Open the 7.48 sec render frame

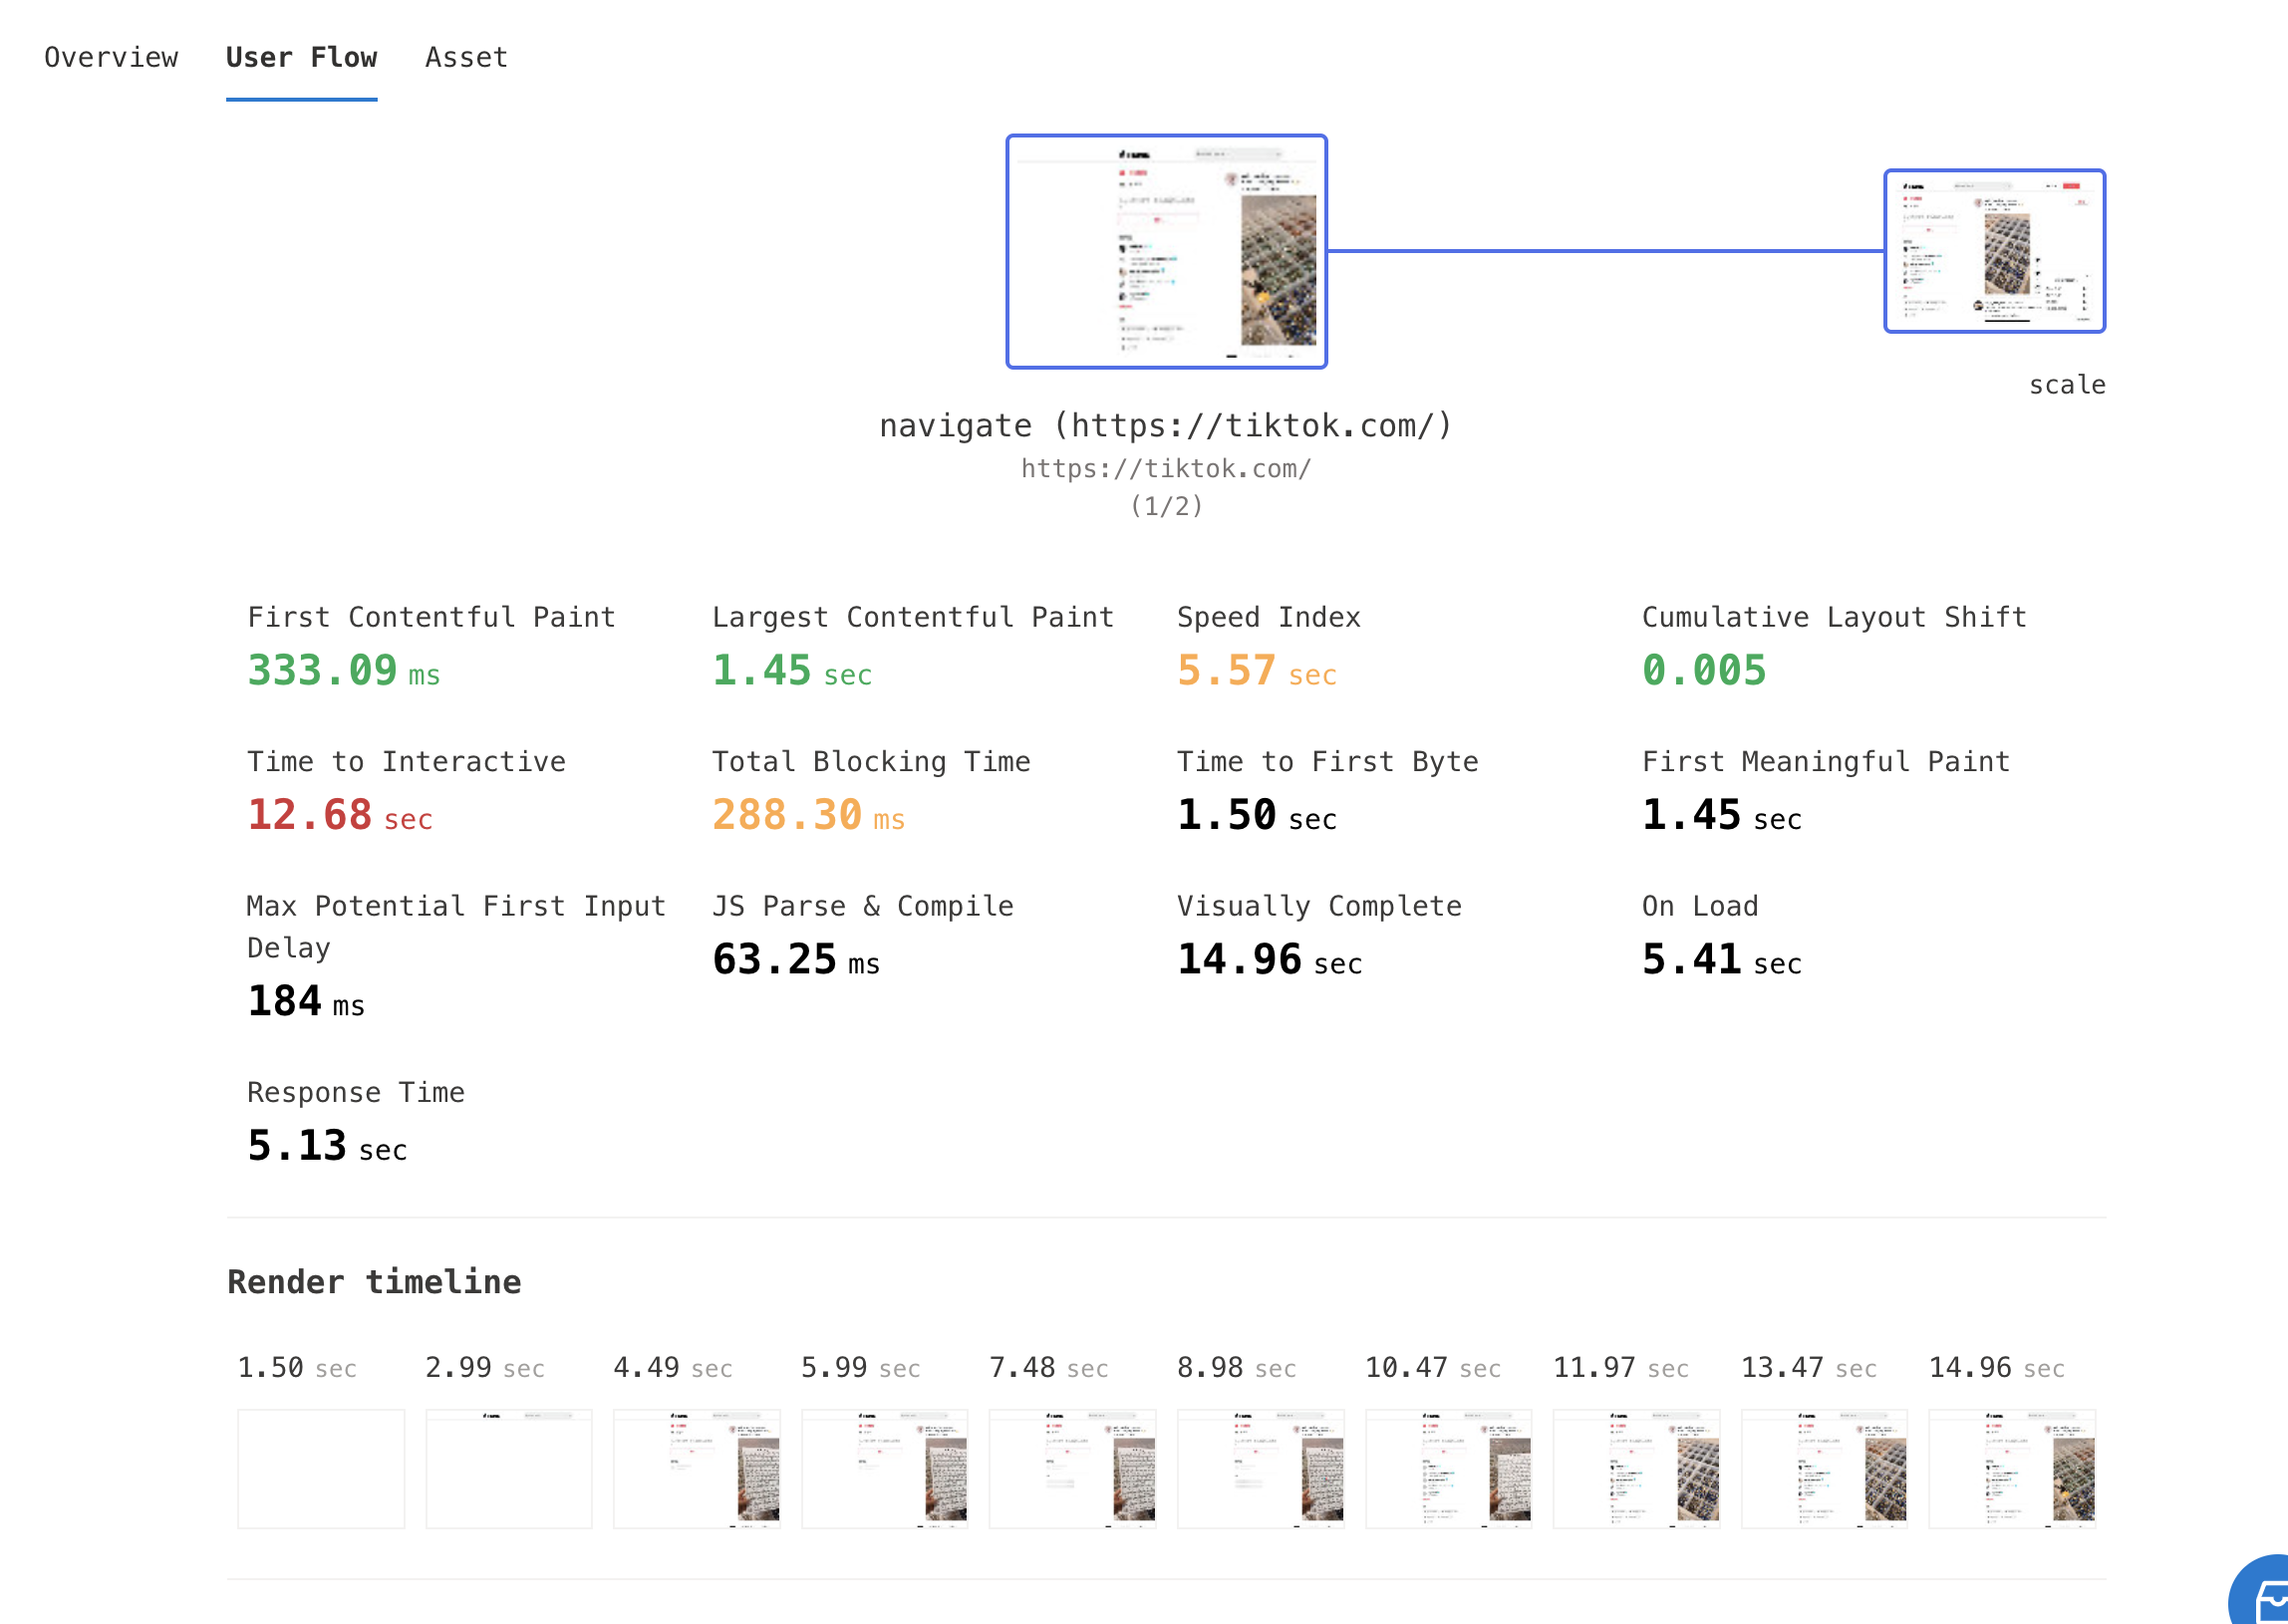[x=1073, y=1468]
